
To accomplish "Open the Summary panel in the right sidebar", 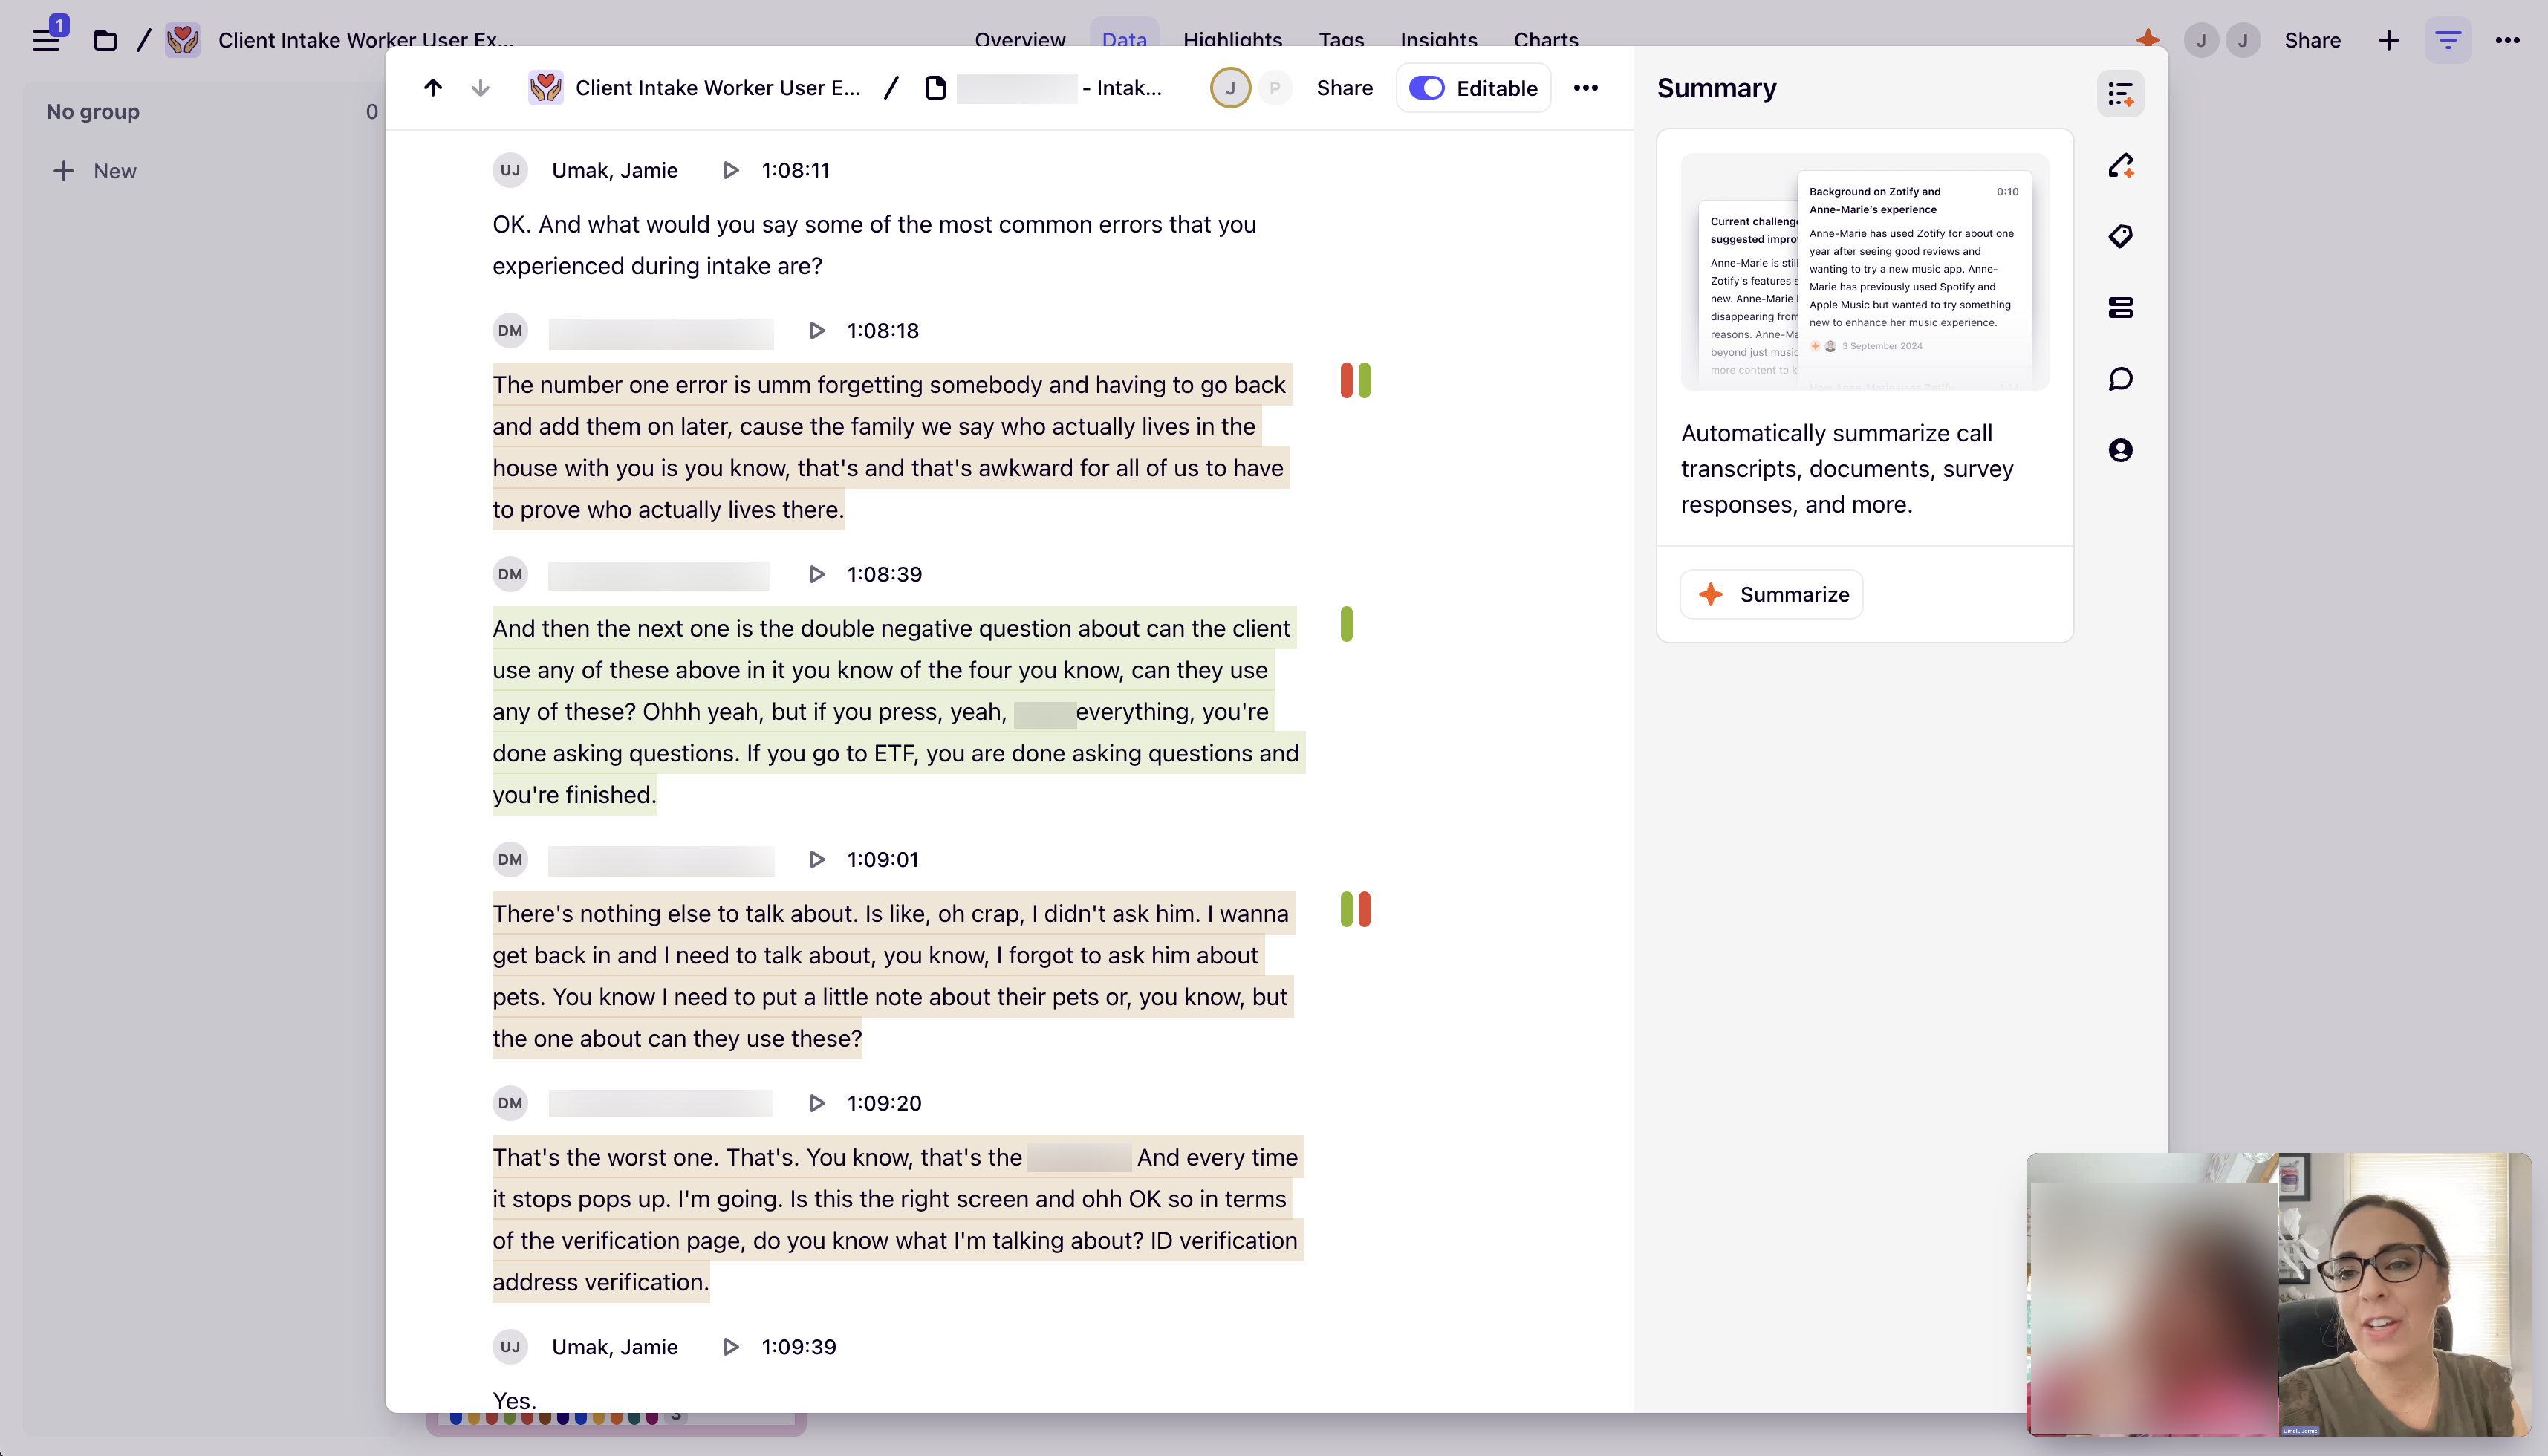I will [x=2120, y=93].
